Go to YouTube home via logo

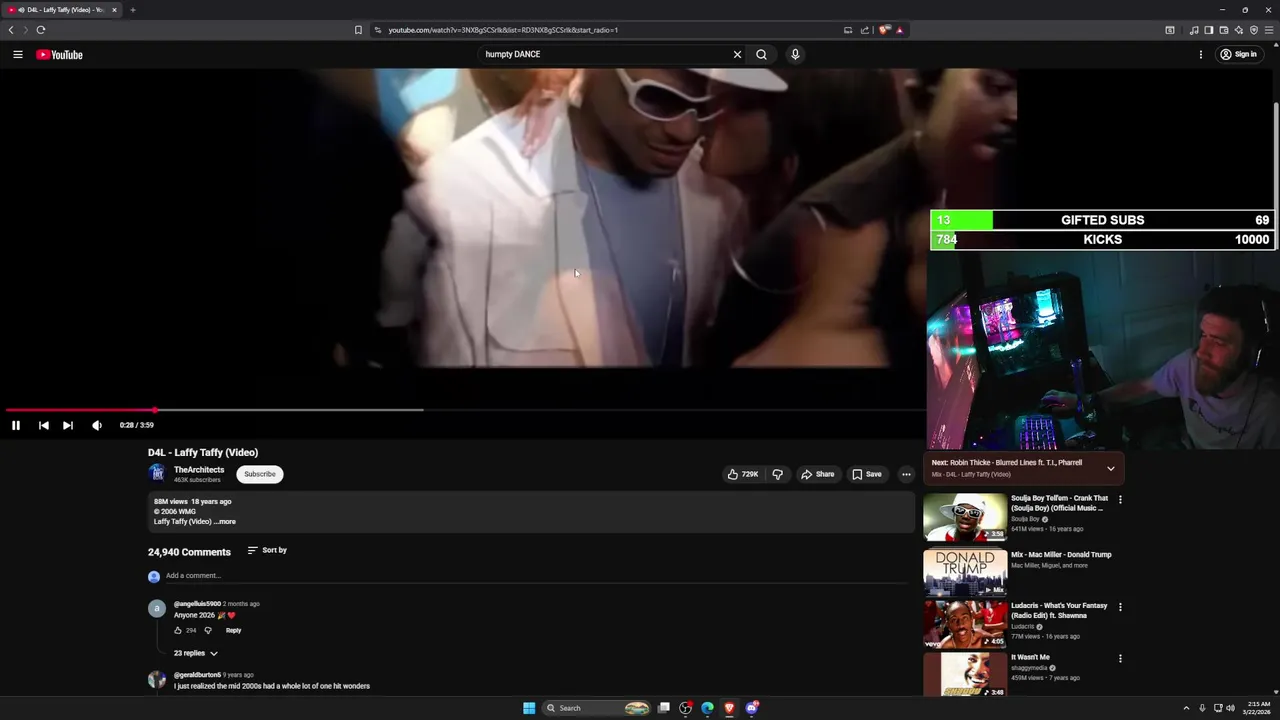60,55
